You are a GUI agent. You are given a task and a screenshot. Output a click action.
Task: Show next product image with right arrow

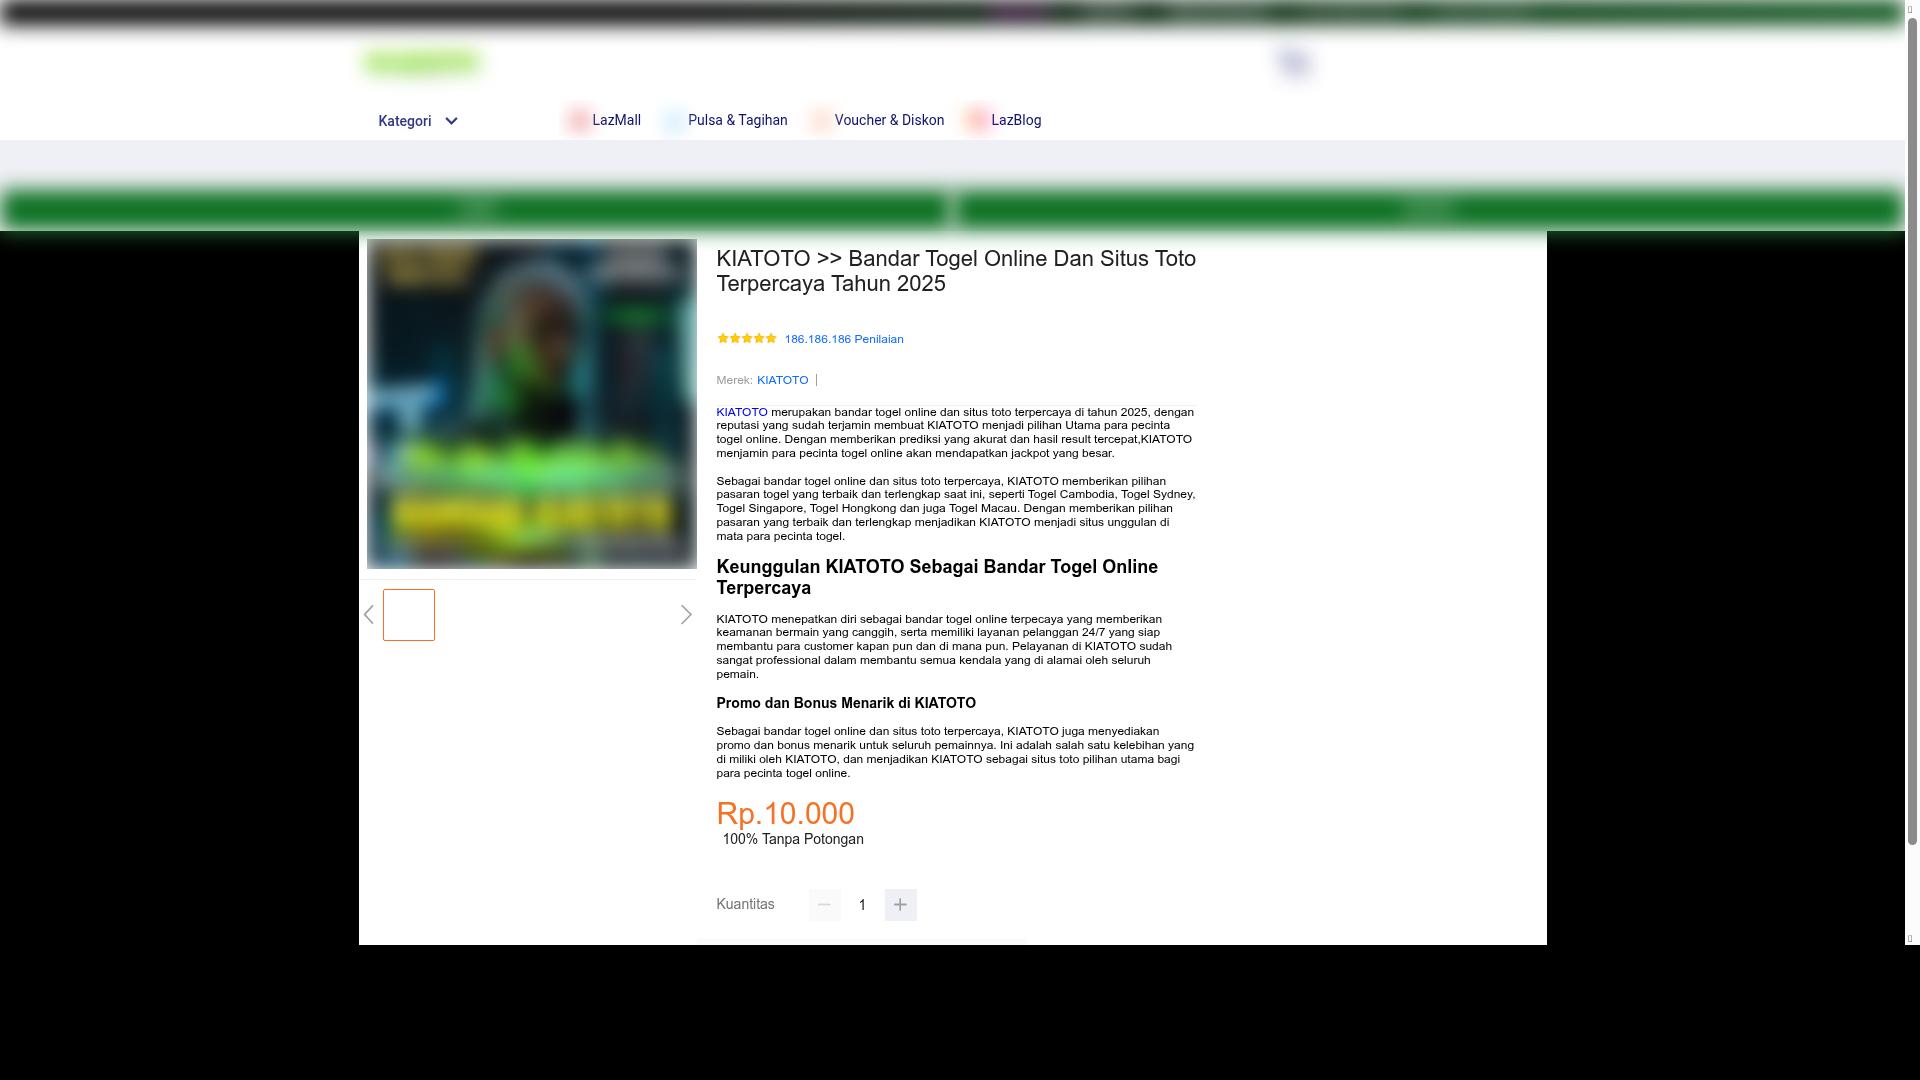pos(686,615)
